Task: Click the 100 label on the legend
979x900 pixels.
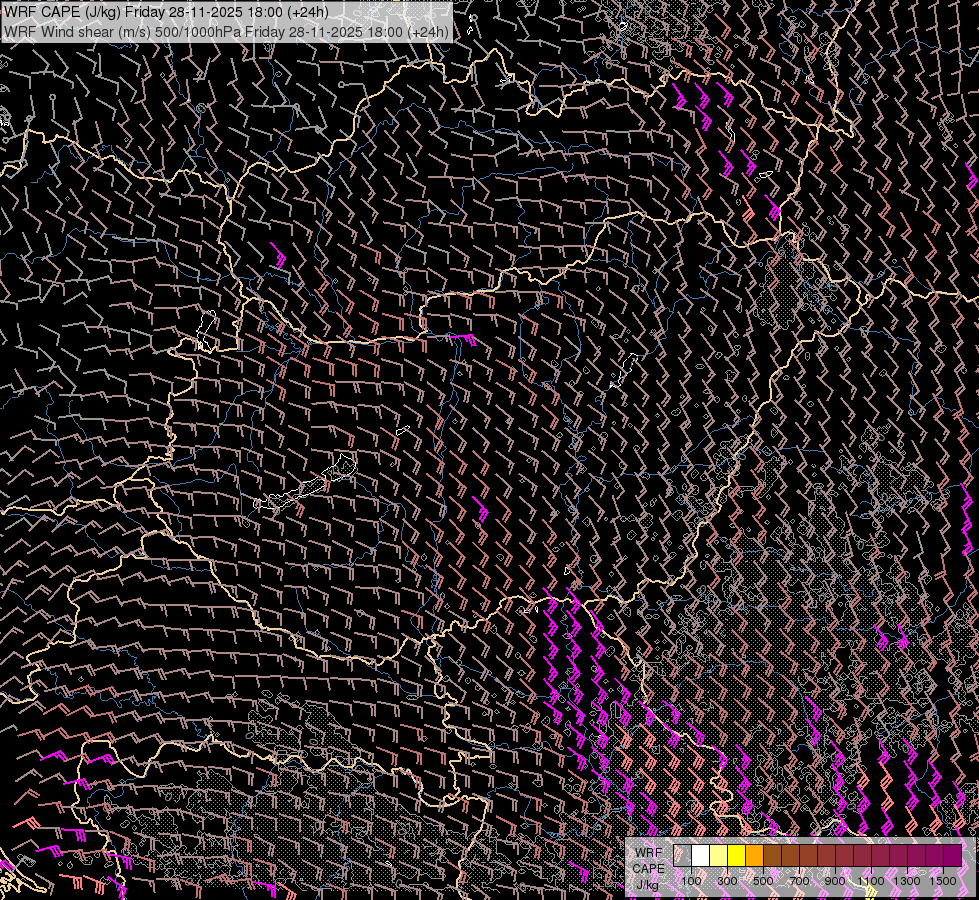Action: (691, 881)
